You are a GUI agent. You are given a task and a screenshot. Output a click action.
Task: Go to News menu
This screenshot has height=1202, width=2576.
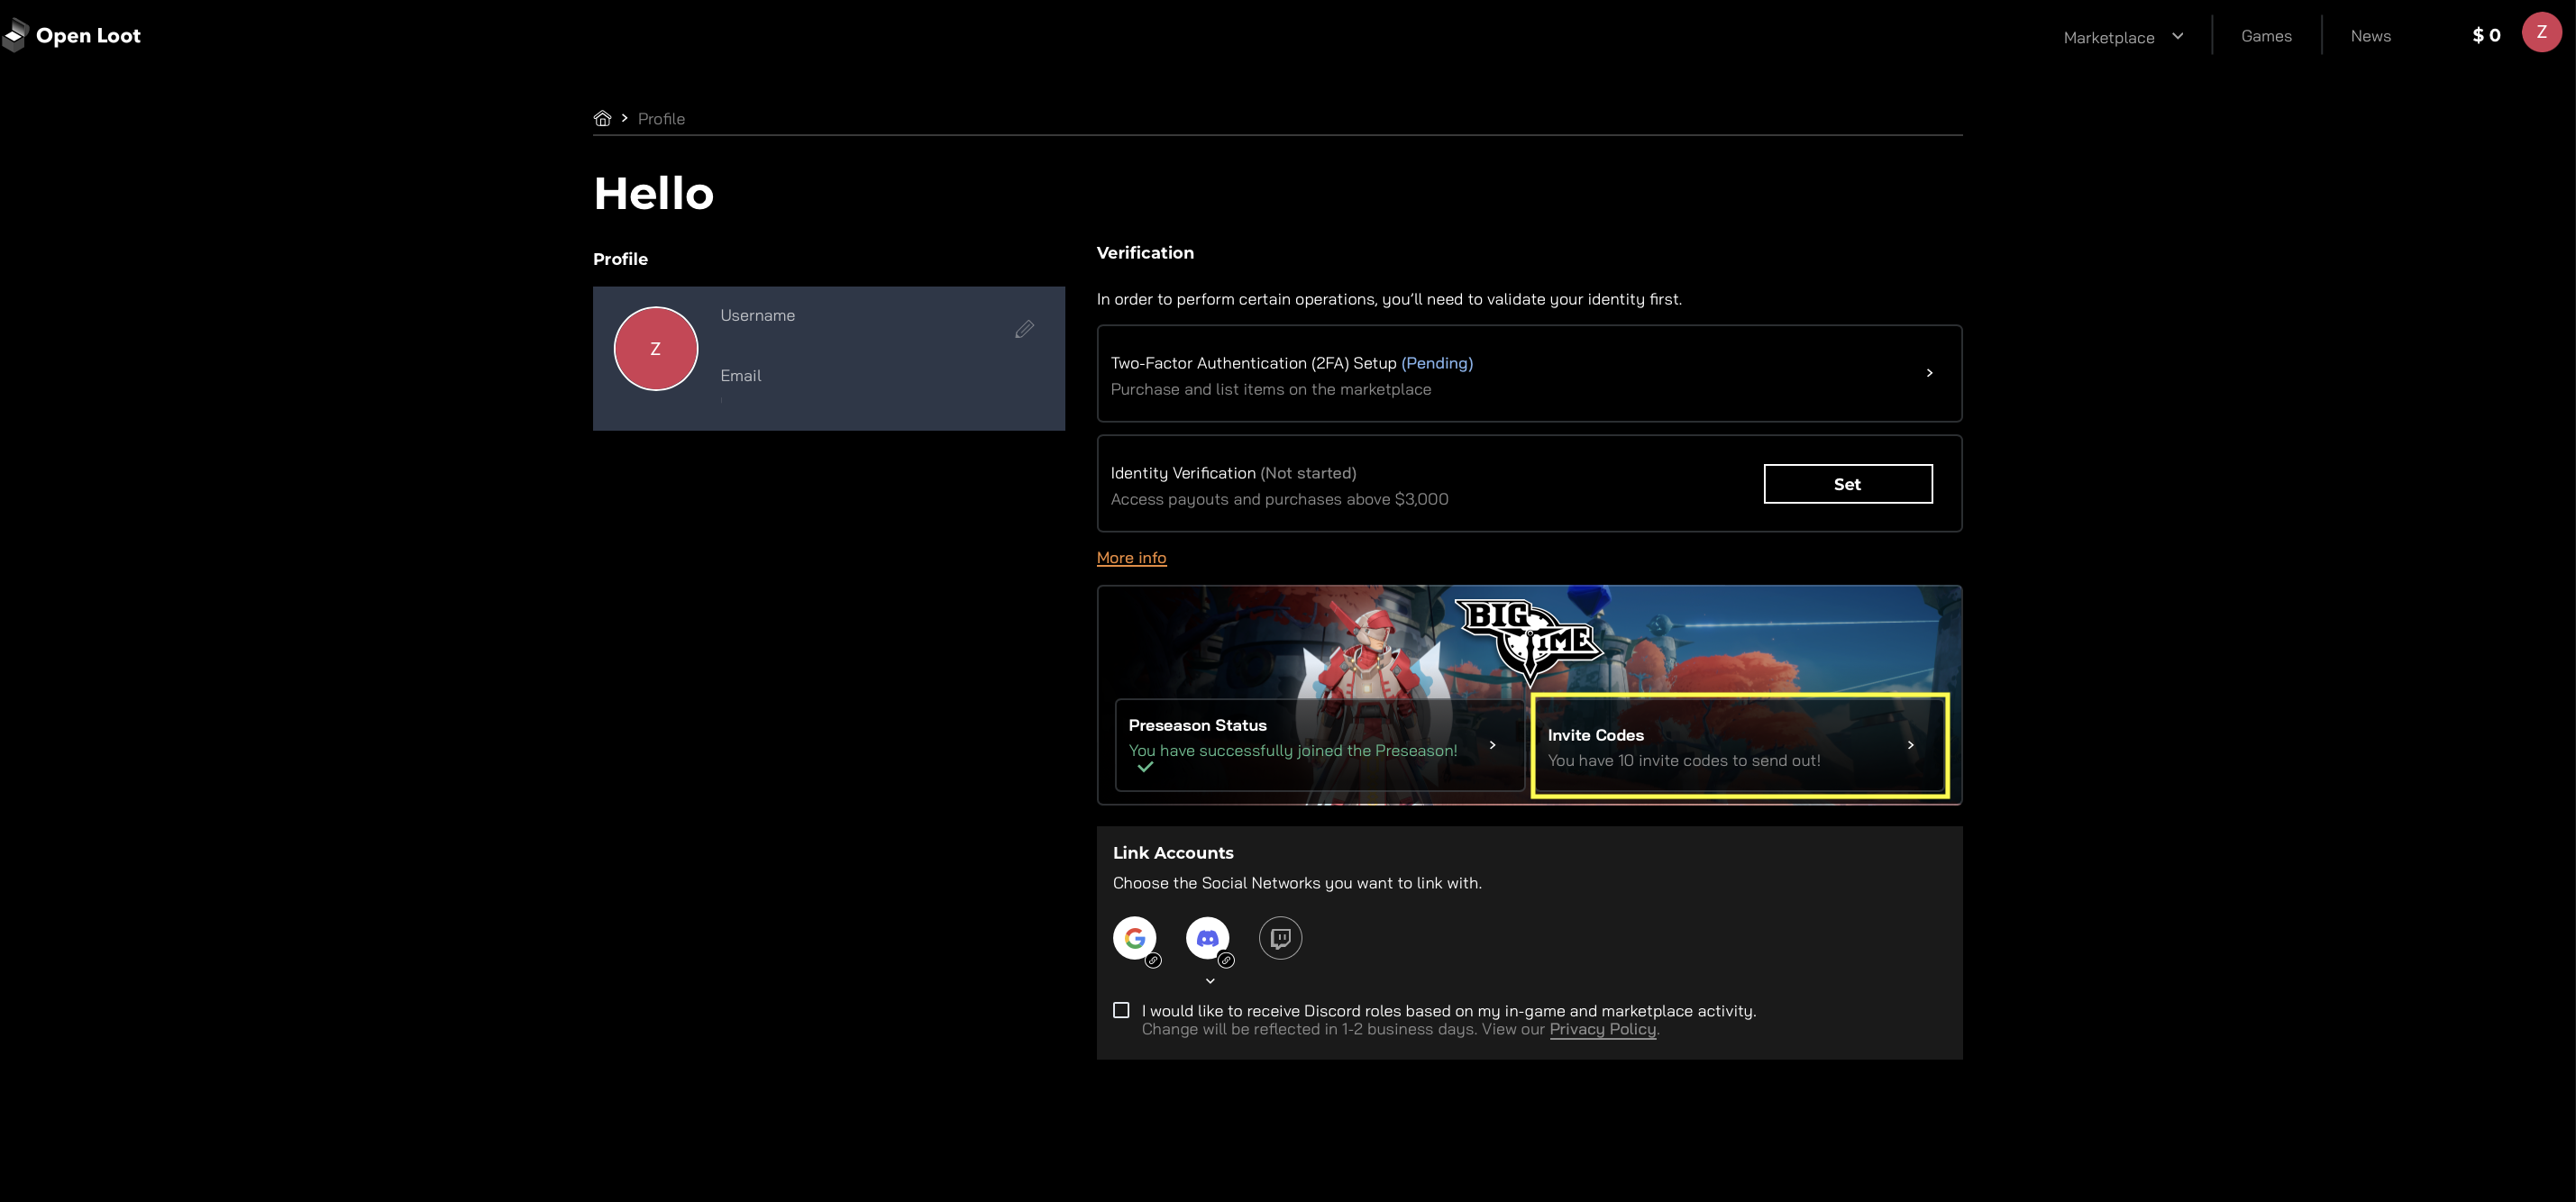(2370, 36)
